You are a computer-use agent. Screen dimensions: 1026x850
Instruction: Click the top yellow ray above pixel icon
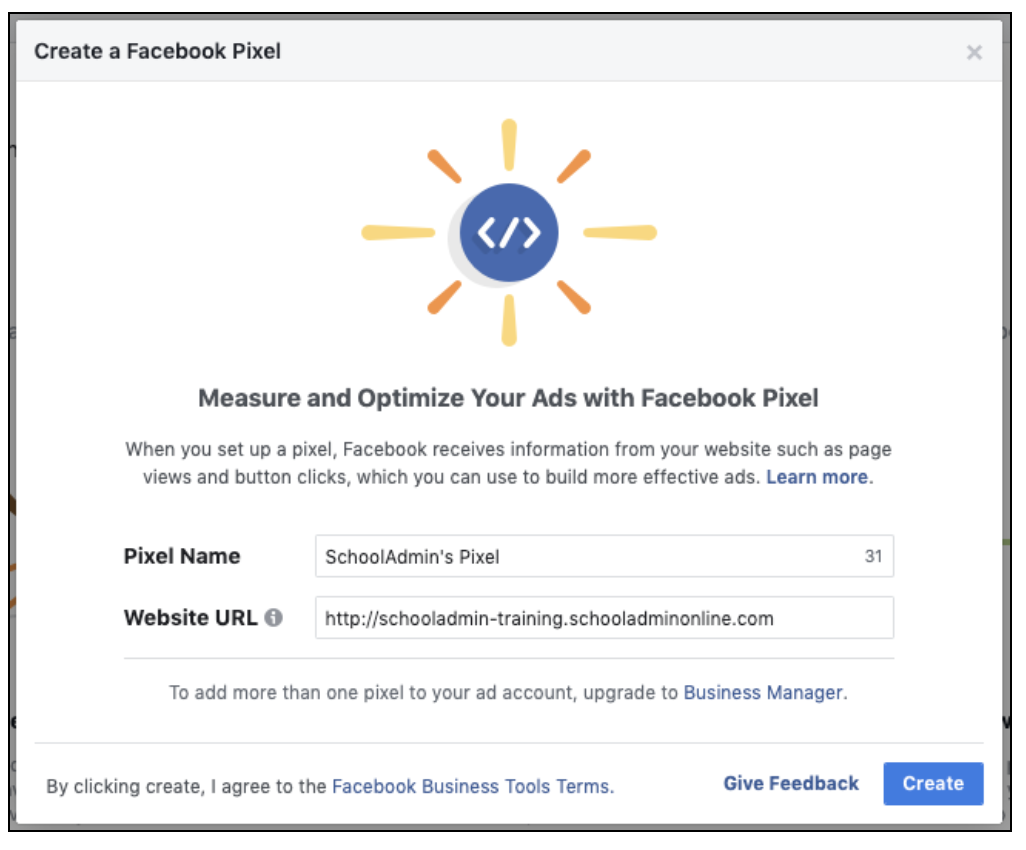tap(509, 145)
